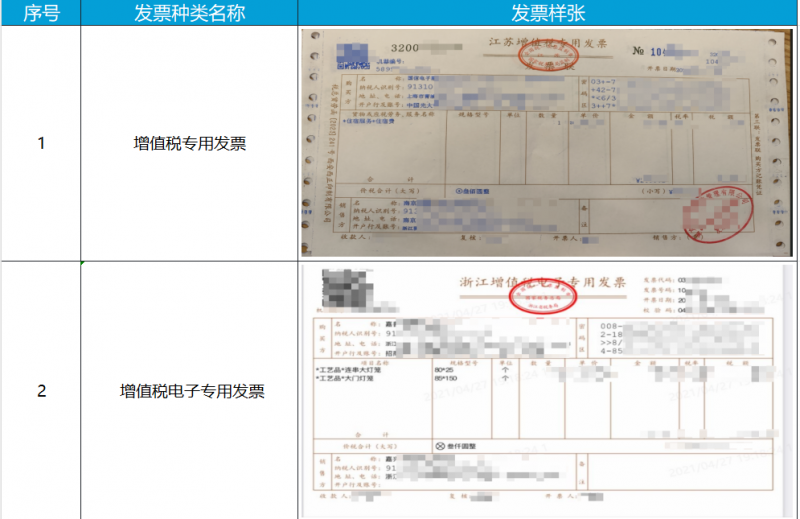The width and height of the screenshot is (800, 519).
Task: Click the 增值税电子专用发票 cell
Action: 189,391
